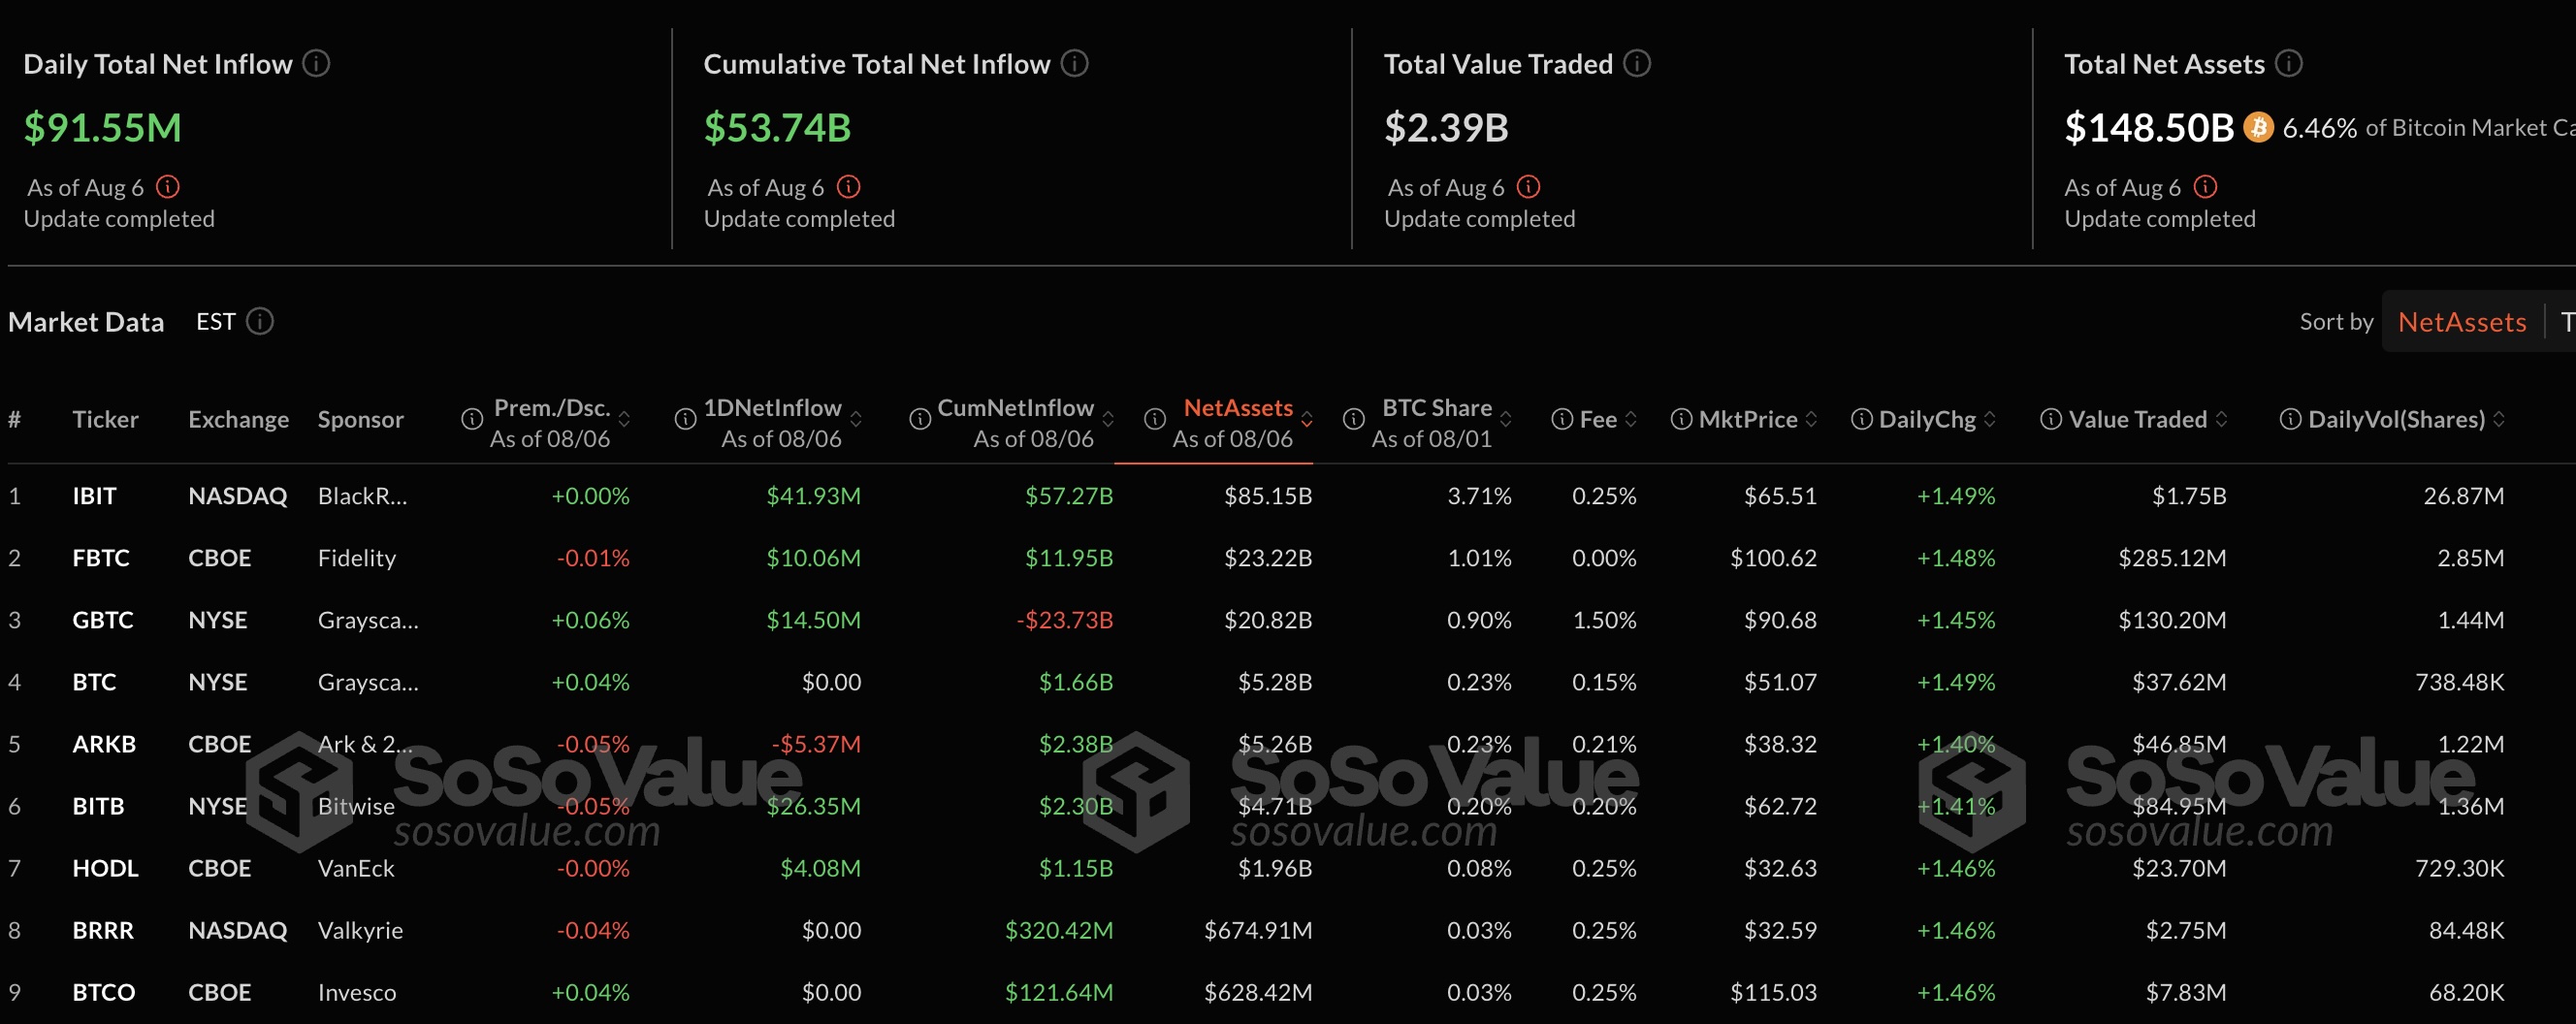Sort by Value Traded column arrows
The width and height of the screenshot is (2576, 1024).
[2221, 420]
